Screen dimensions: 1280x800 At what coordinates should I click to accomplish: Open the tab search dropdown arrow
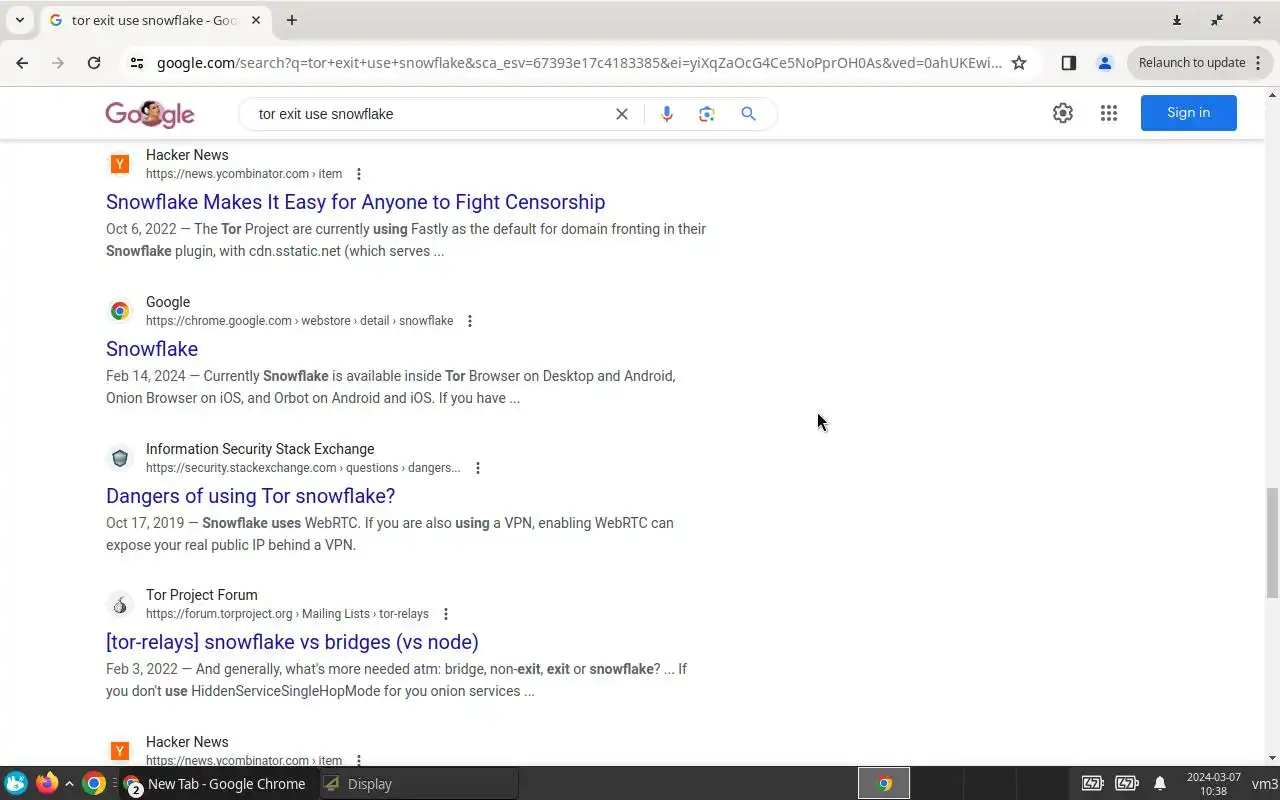pos(19,20)
